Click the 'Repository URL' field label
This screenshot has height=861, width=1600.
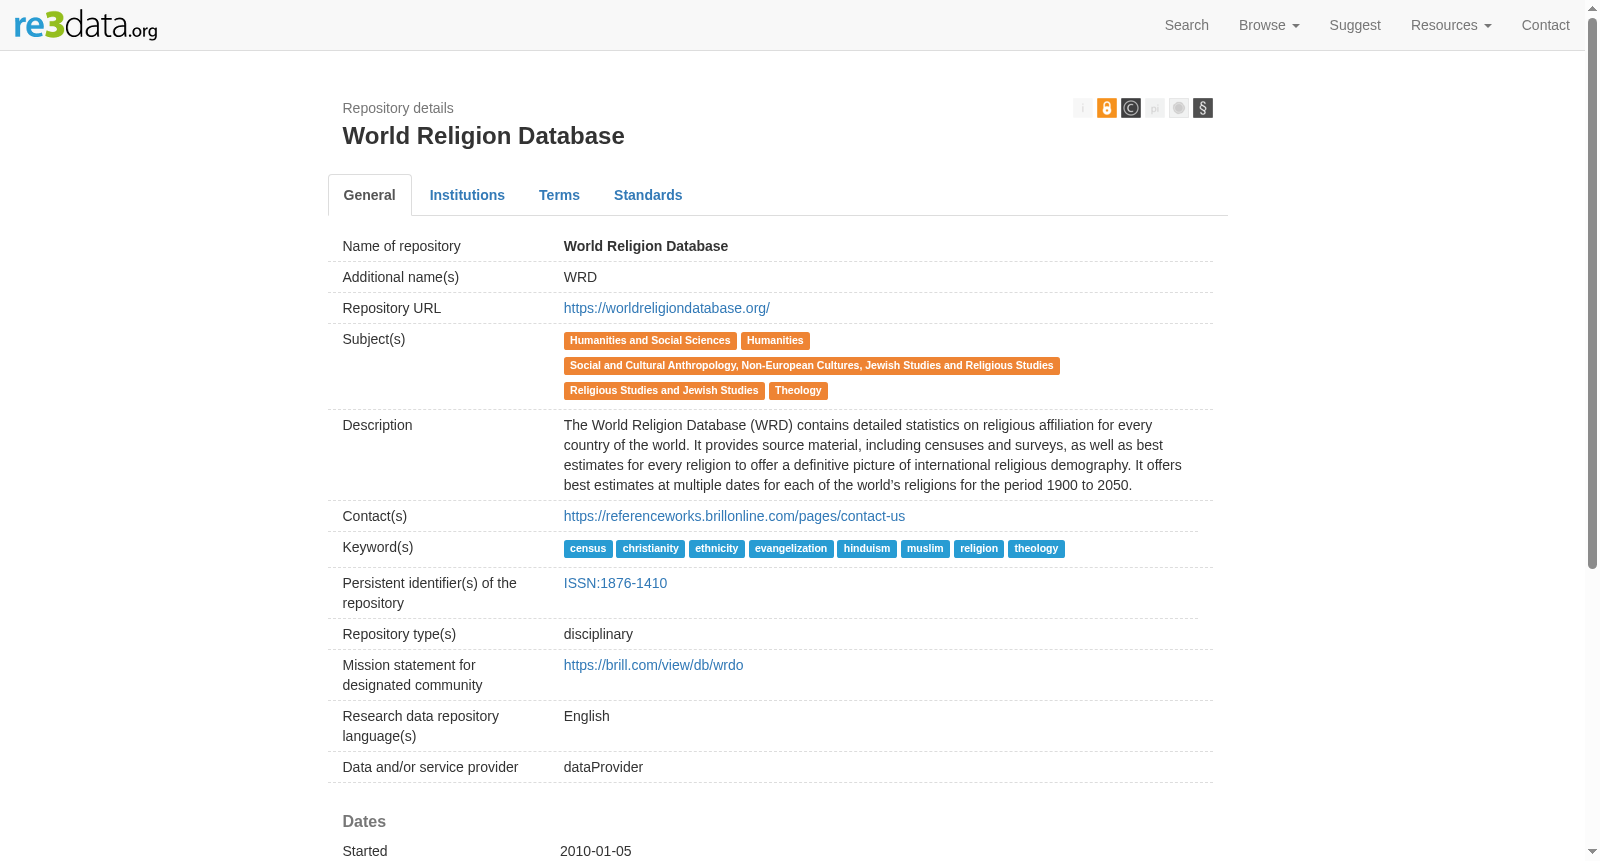(392, 308)
